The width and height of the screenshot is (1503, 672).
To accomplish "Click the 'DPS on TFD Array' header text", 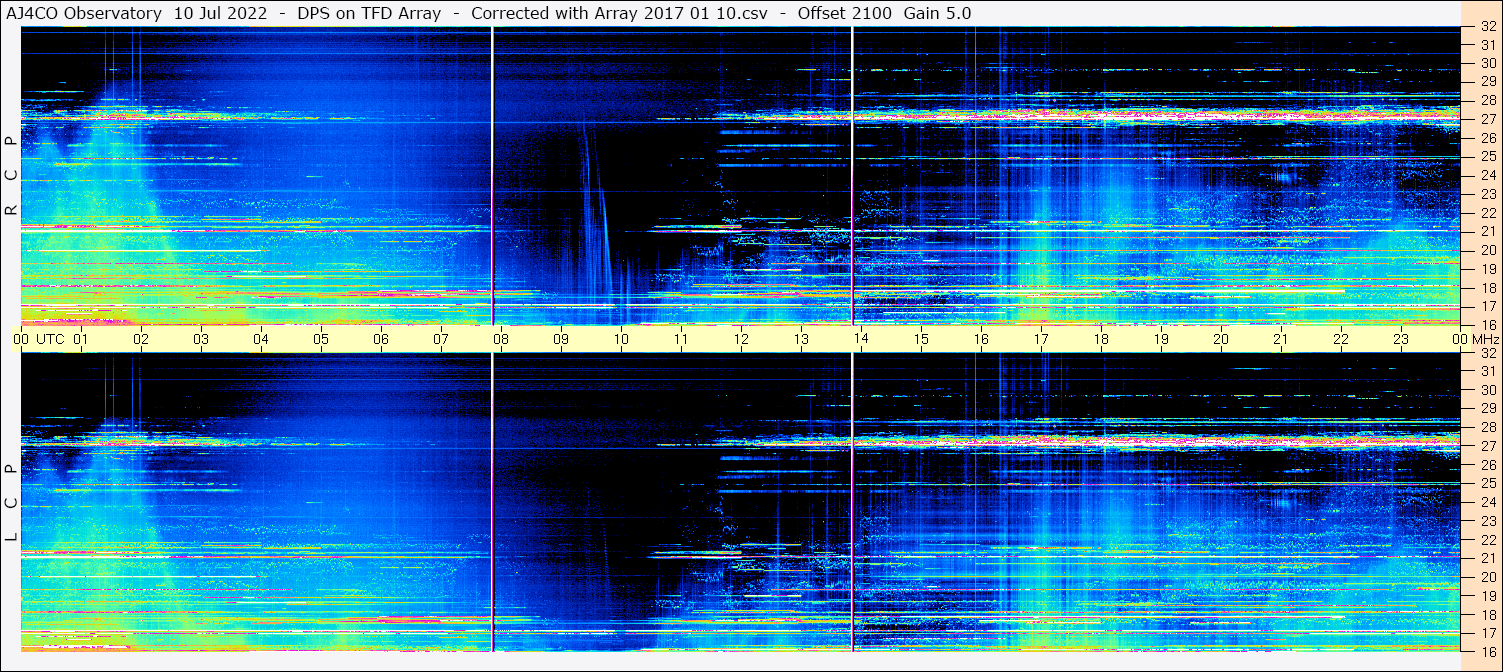I will 369,14.
